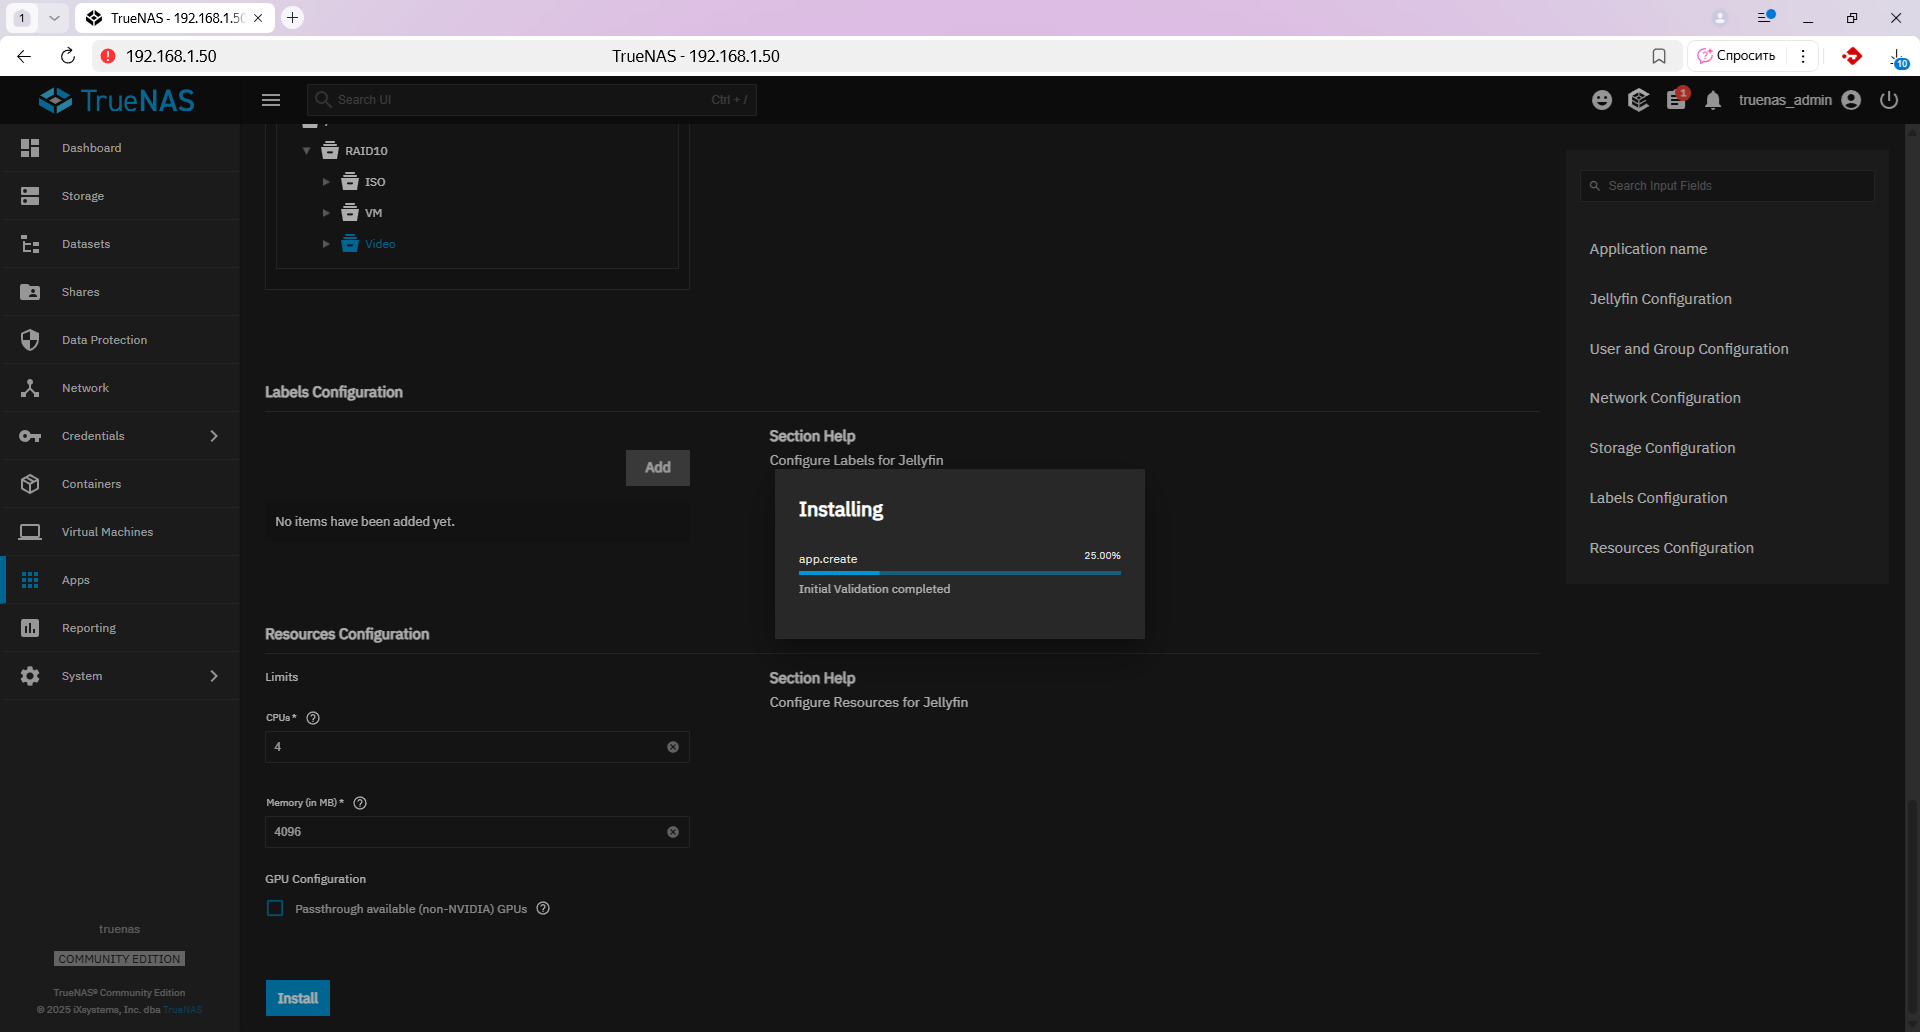Viewport: 1920px width, 1032px height.
Task: Click the feedback smiley face icon
Action: coord(1602,100)
